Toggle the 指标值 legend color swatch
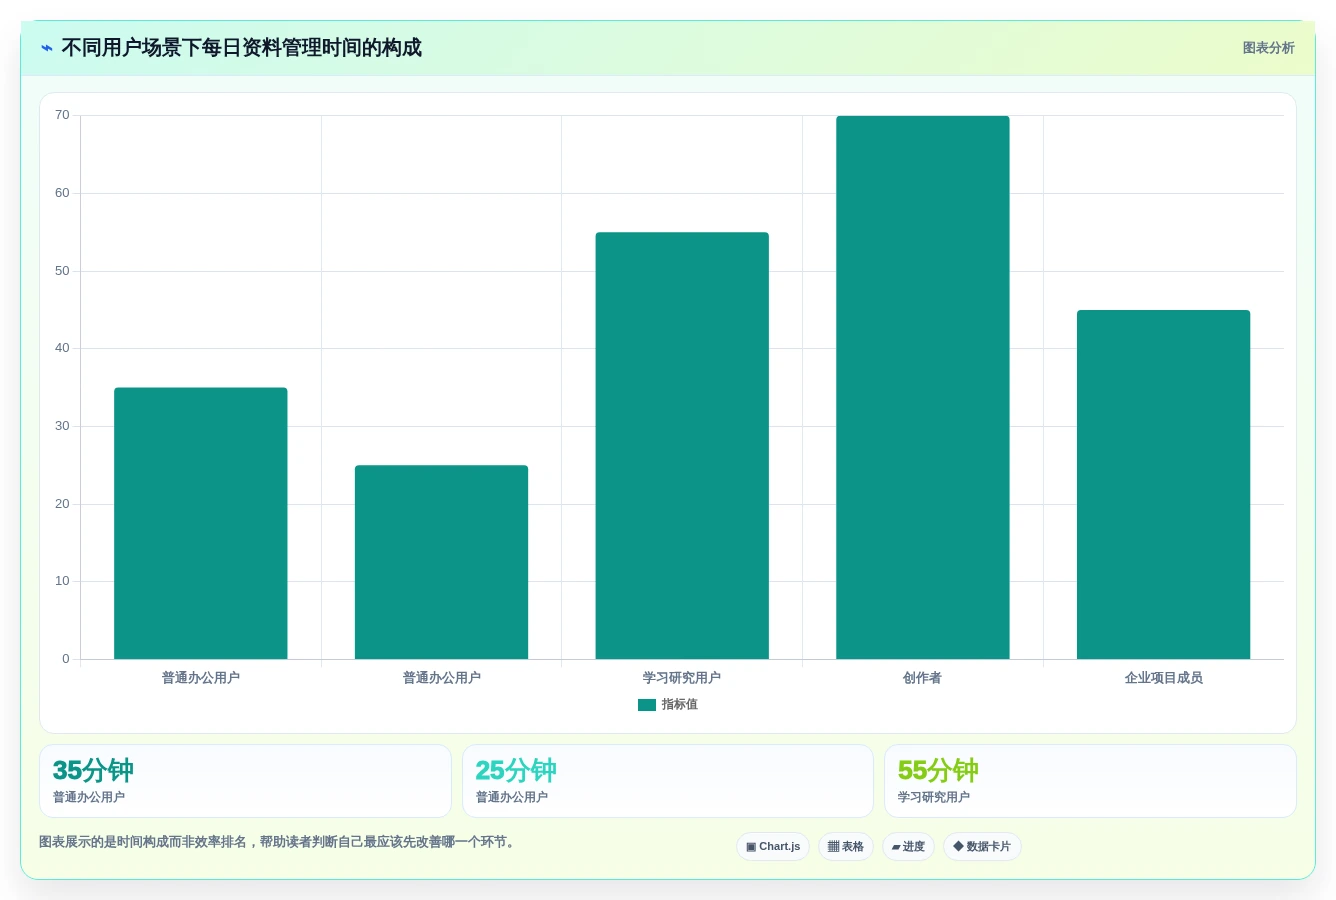1336x900 pixels. coord(647,705)
